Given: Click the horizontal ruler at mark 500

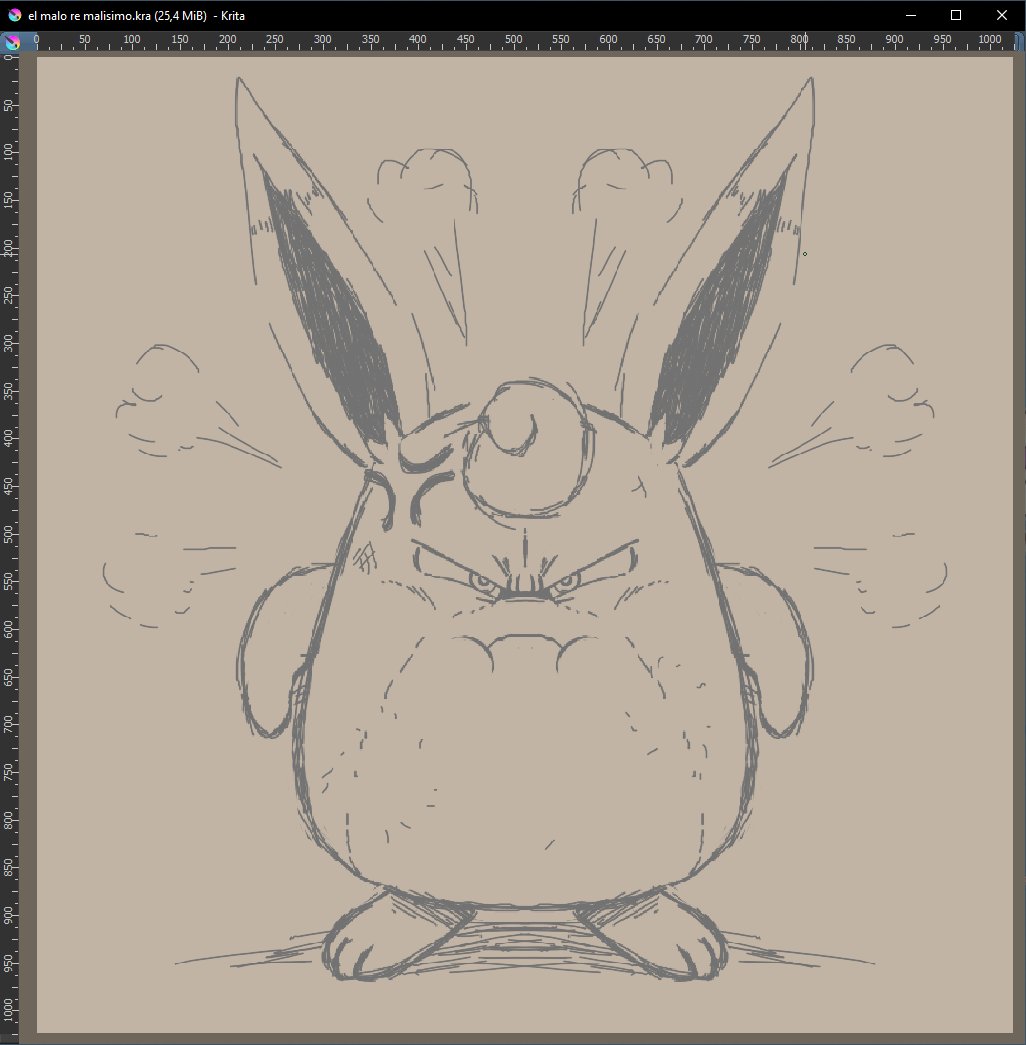Looking at the screenshot, I should 513,41.
